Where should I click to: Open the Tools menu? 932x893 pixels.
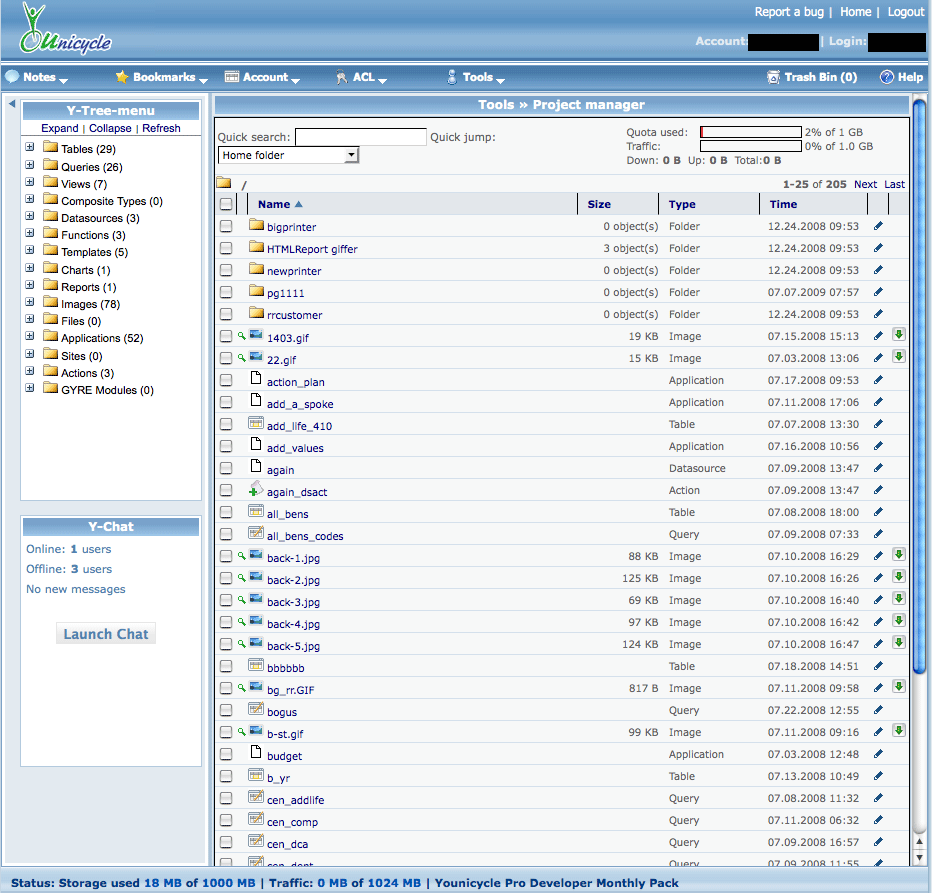477,77
